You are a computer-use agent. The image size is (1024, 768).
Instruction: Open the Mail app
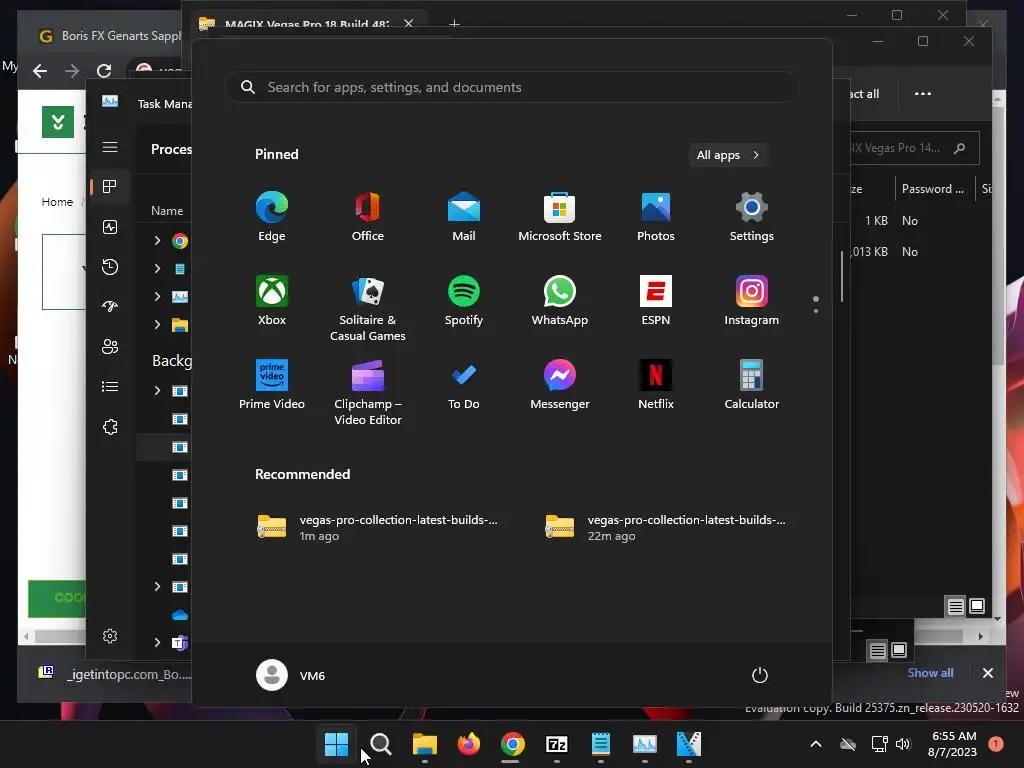pos(464,216)
